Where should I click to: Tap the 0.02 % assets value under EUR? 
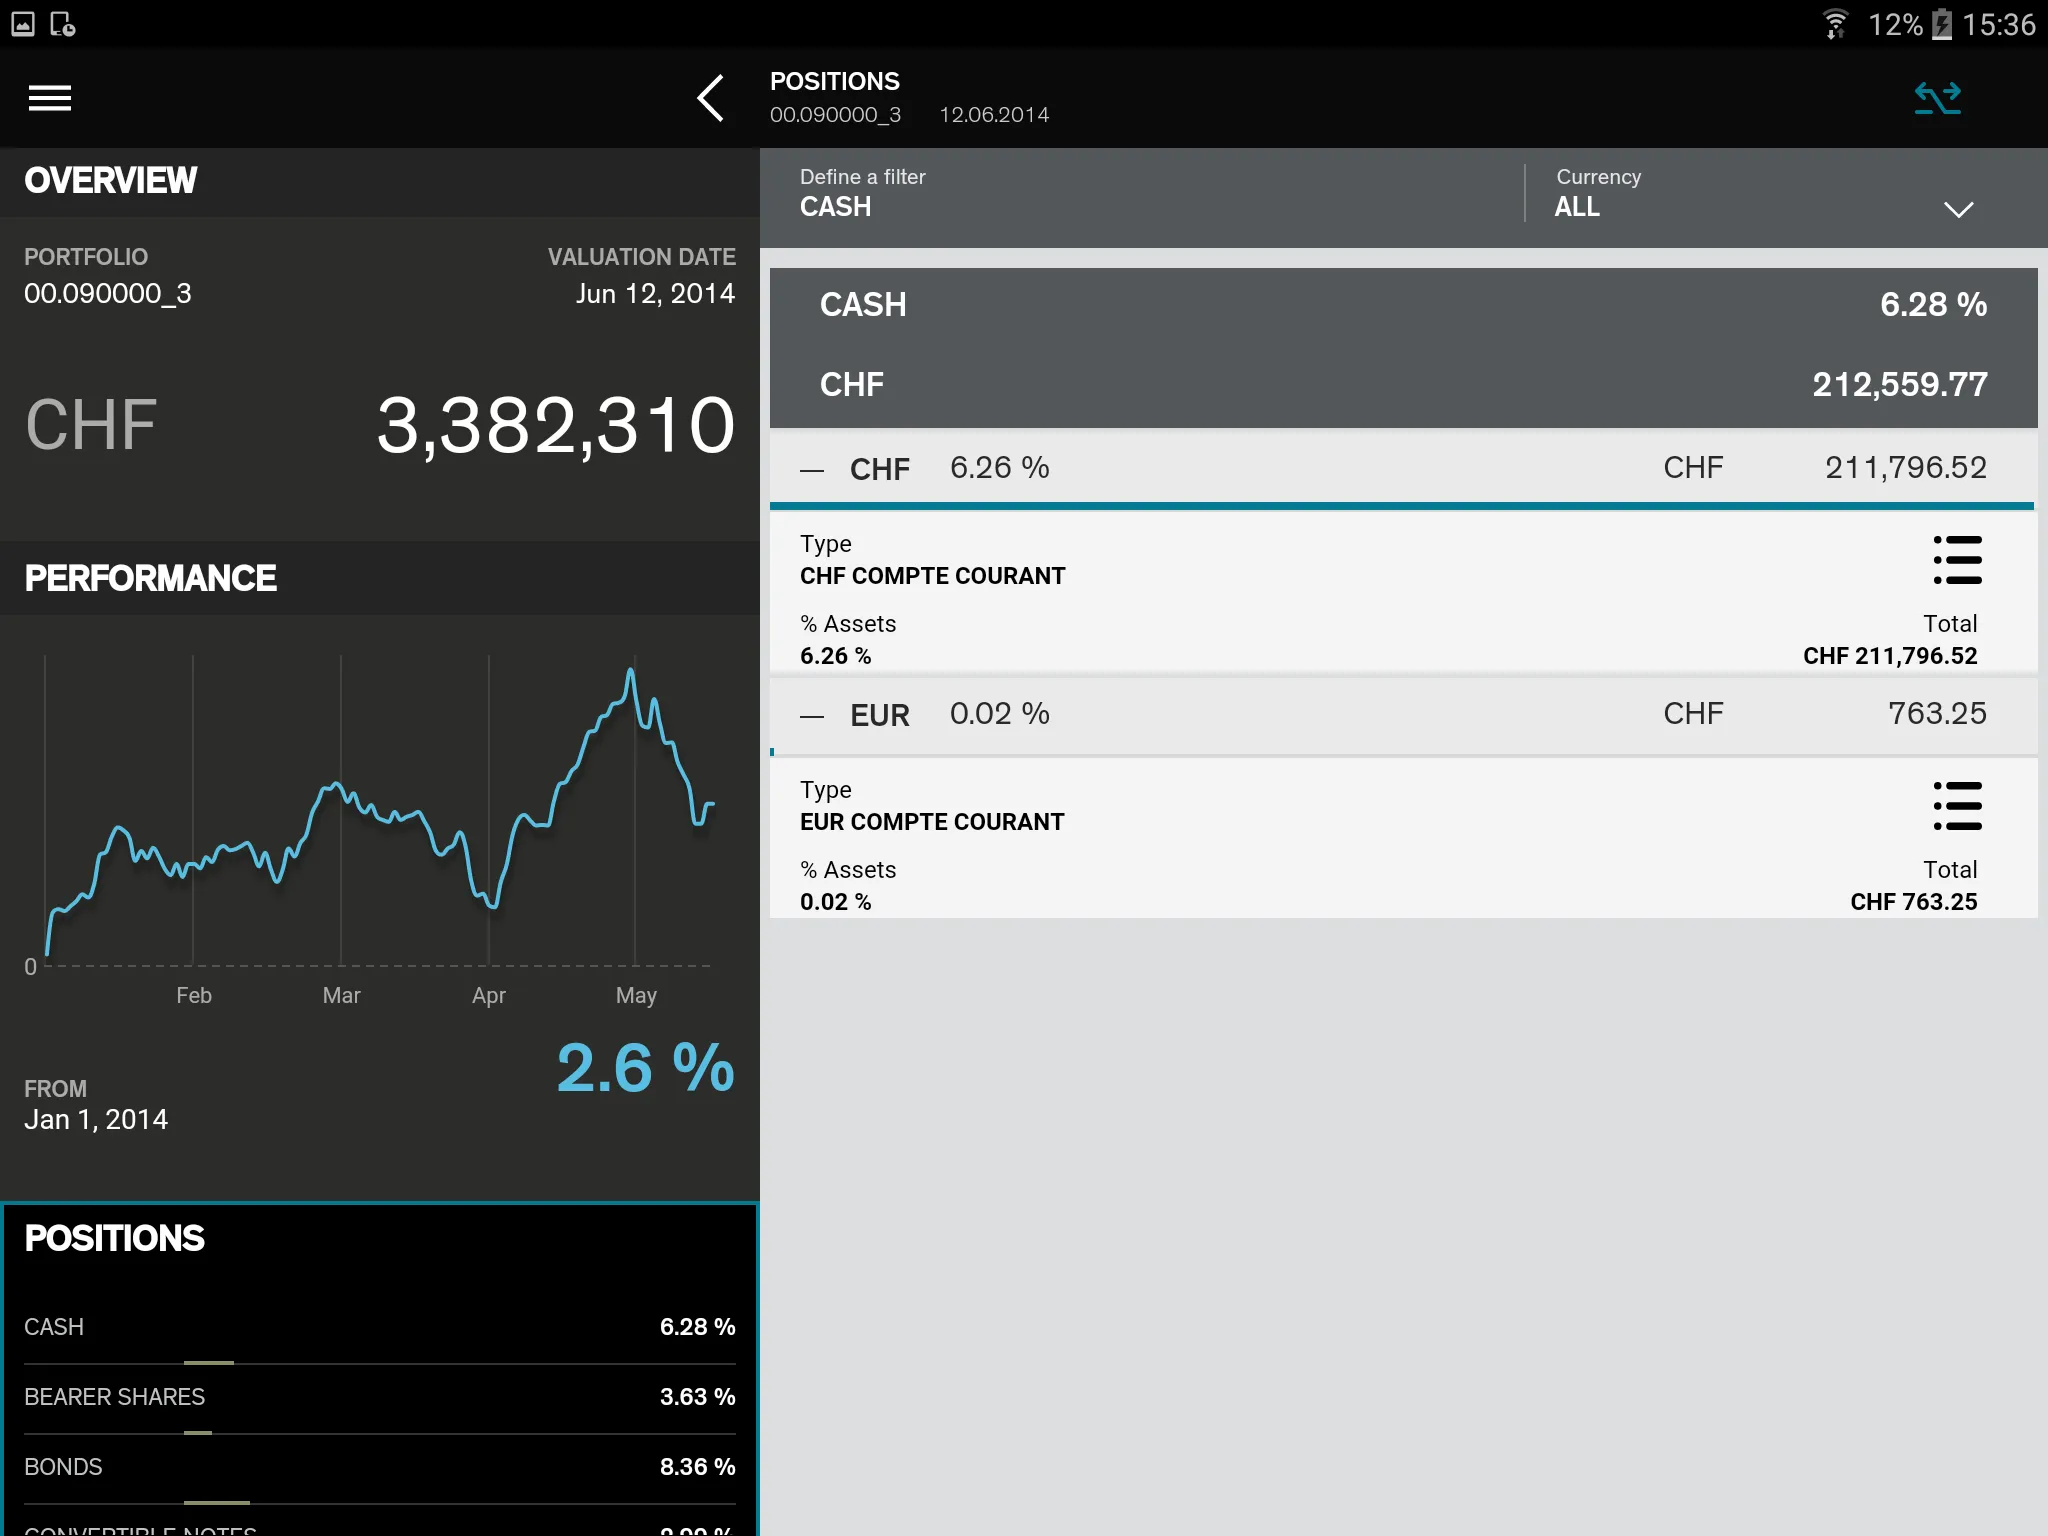pyautogui.click(x=836, y=902)
